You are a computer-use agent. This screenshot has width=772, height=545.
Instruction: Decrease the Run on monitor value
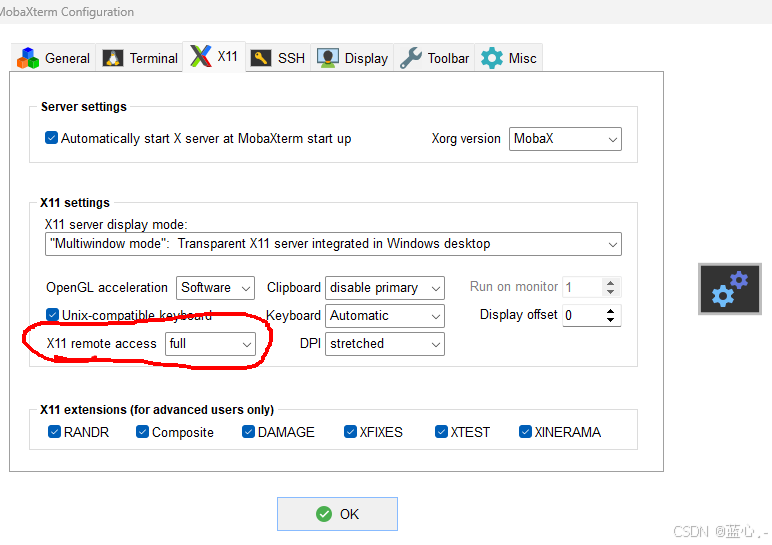611,292
